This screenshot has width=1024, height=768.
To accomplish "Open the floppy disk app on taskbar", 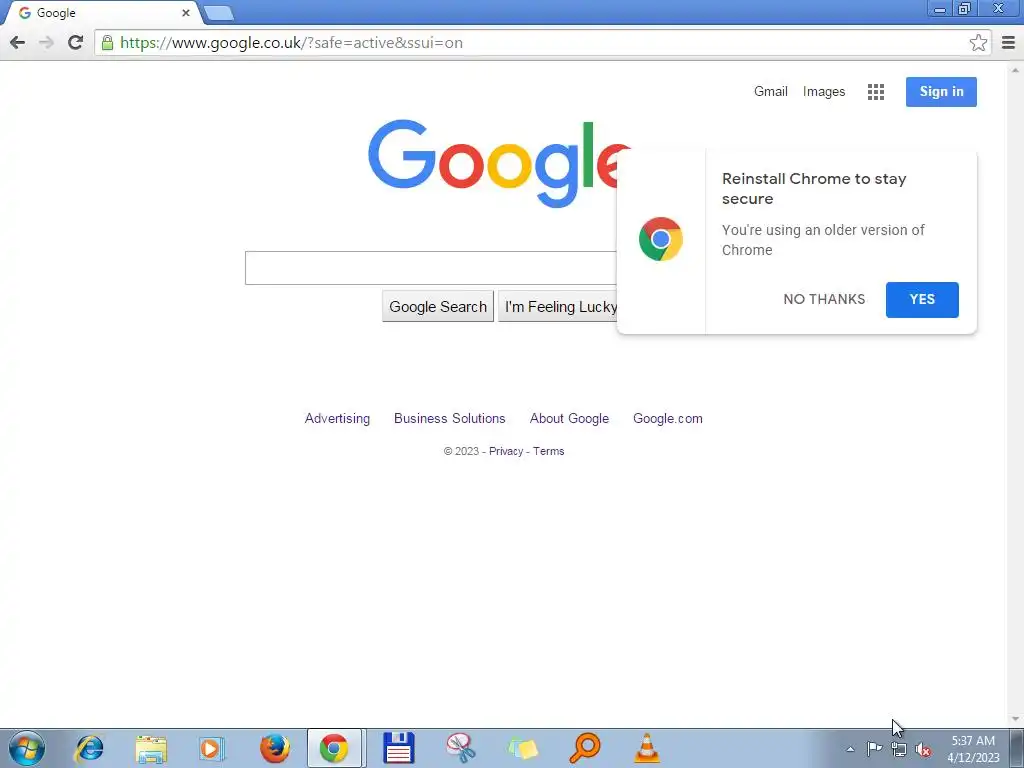I will click(x=398, y=748).
